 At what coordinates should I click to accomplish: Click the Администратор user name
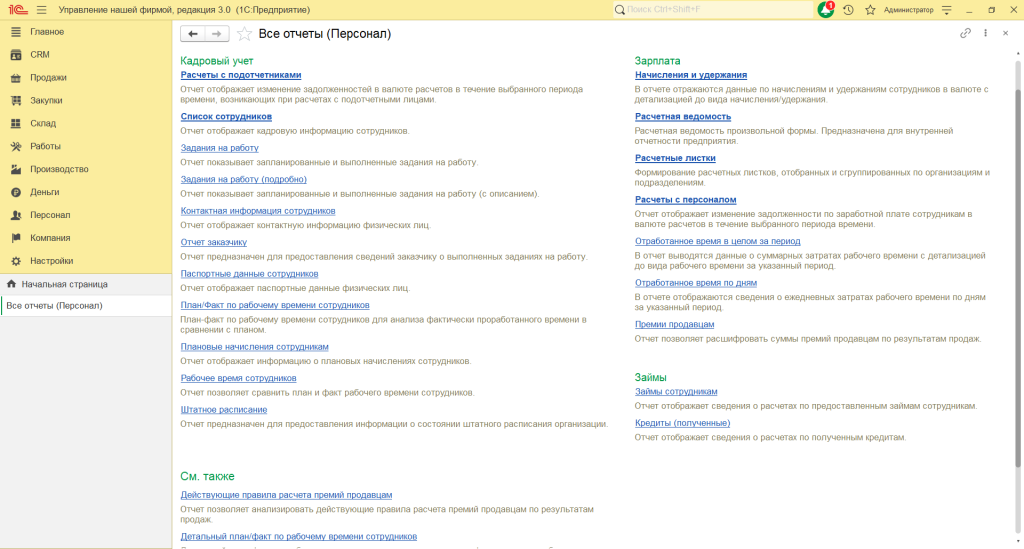(x=909, y=10)
